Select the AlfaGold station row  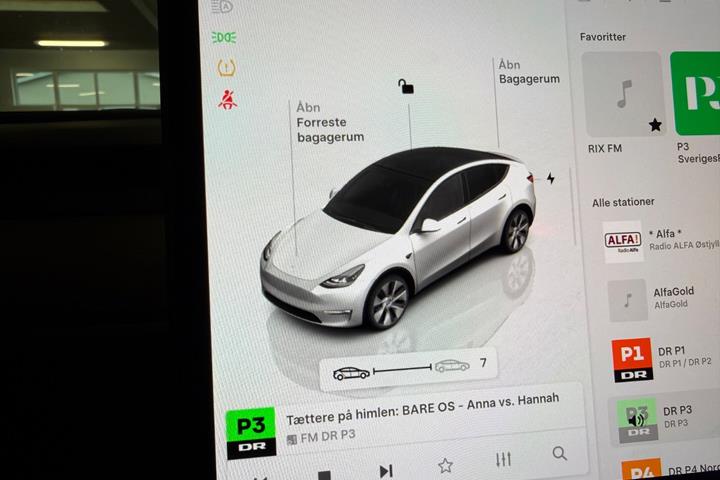(663, 299)
